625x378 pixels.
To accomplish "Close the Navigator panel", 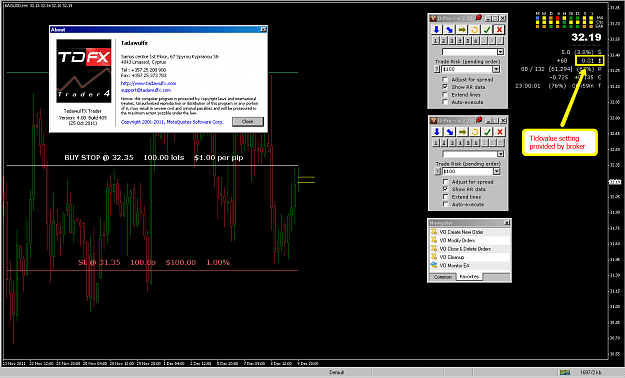I will [x=507, y=223].
